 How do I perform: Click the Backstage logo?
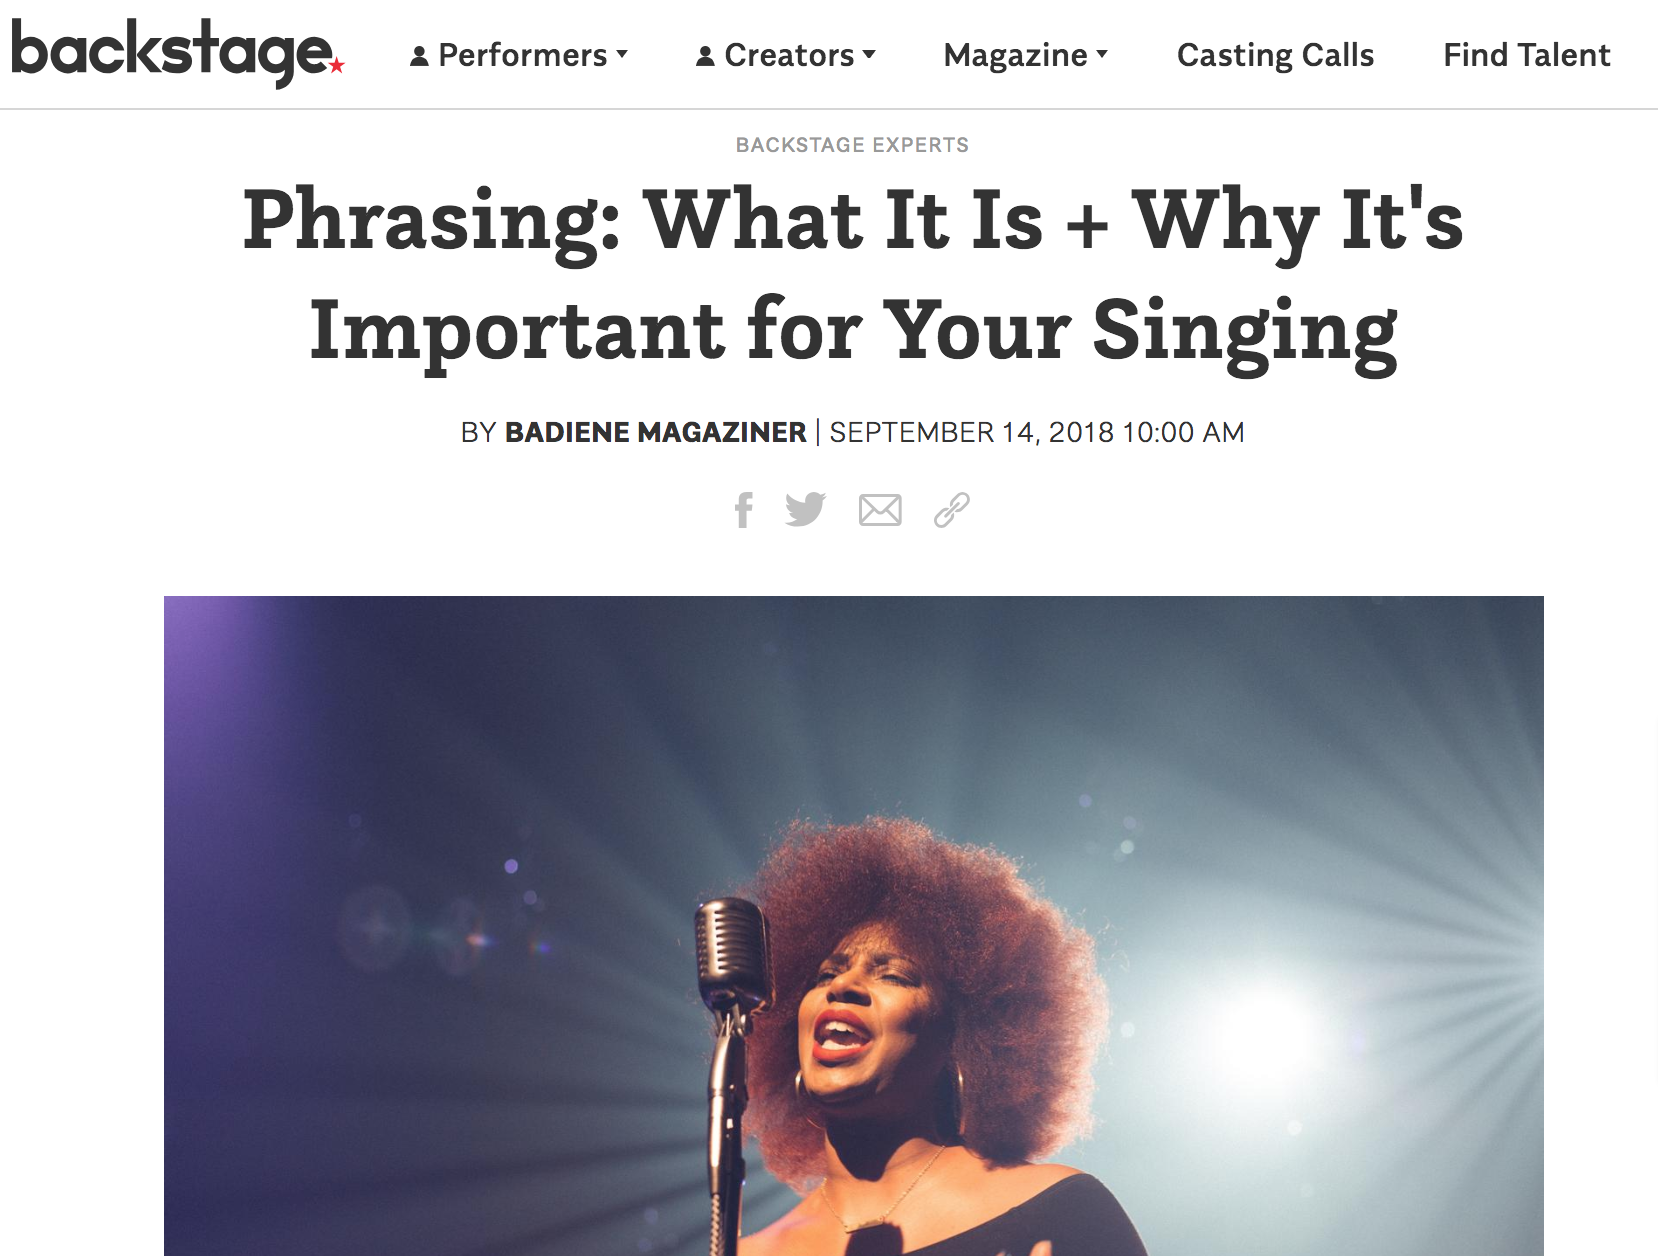(177, 52)
